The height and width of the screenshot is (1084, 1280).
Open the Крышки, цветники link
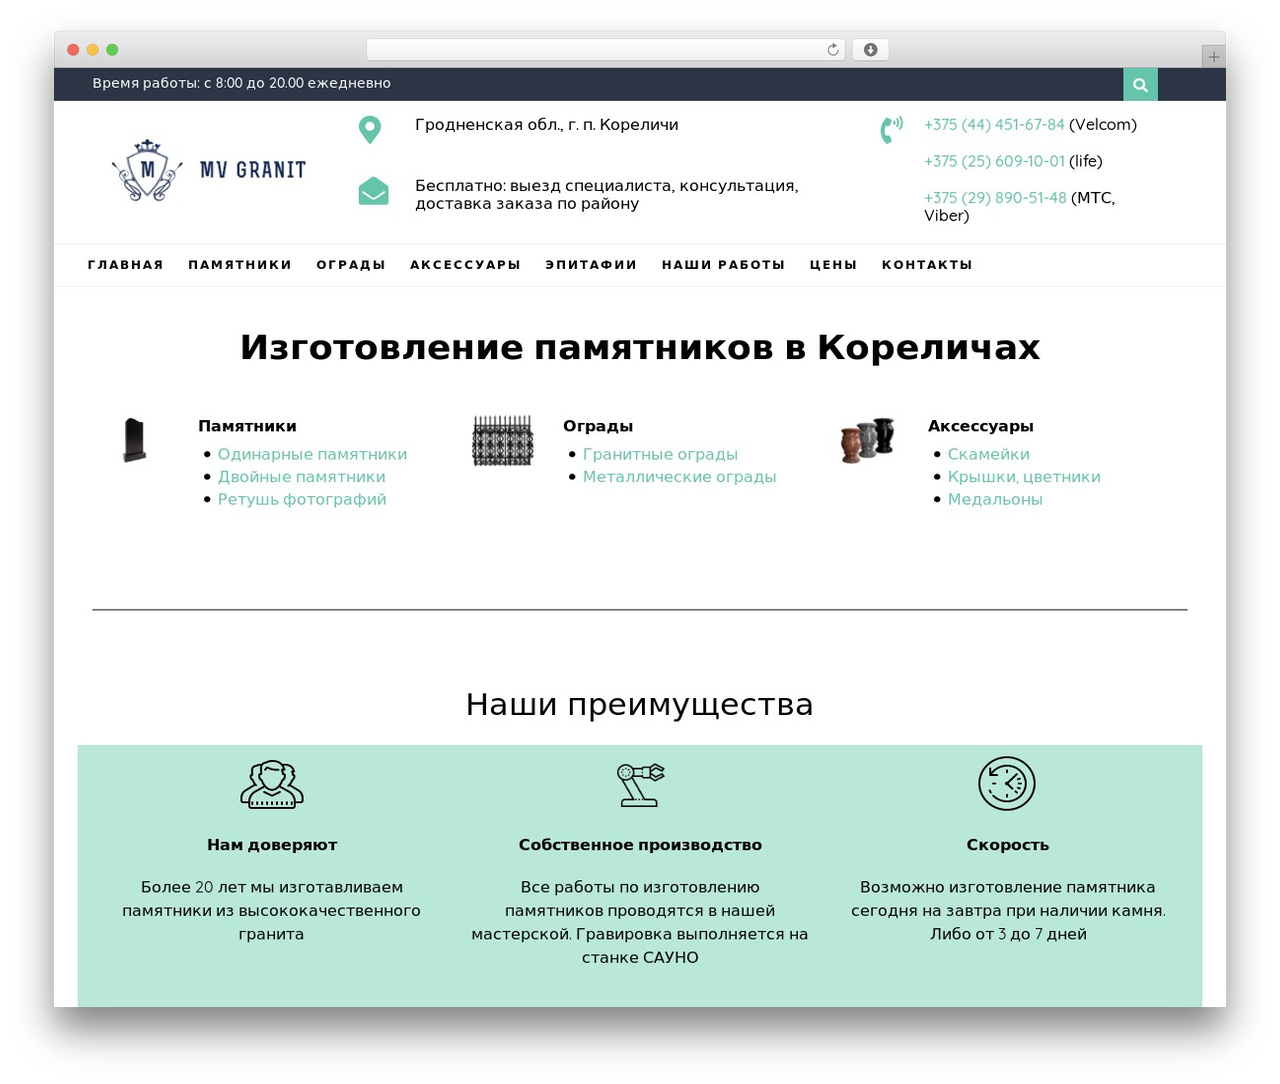[1024, 477]
